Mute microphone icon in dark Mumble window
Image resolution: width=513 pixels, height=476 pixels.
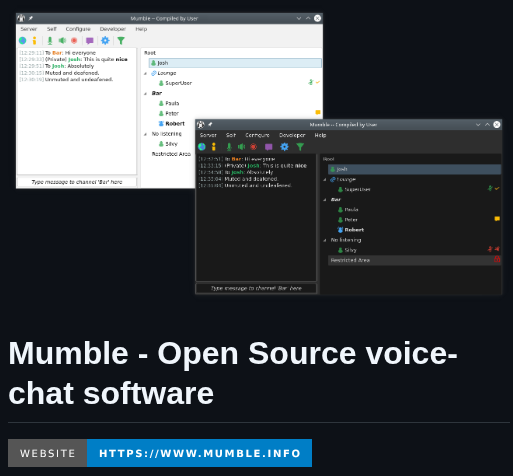(x=229, y=147)
